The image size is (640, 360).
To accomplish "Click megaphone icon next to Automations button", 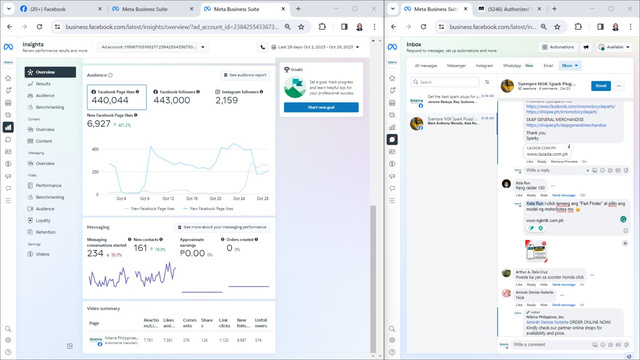I will [x=586, y=47].
